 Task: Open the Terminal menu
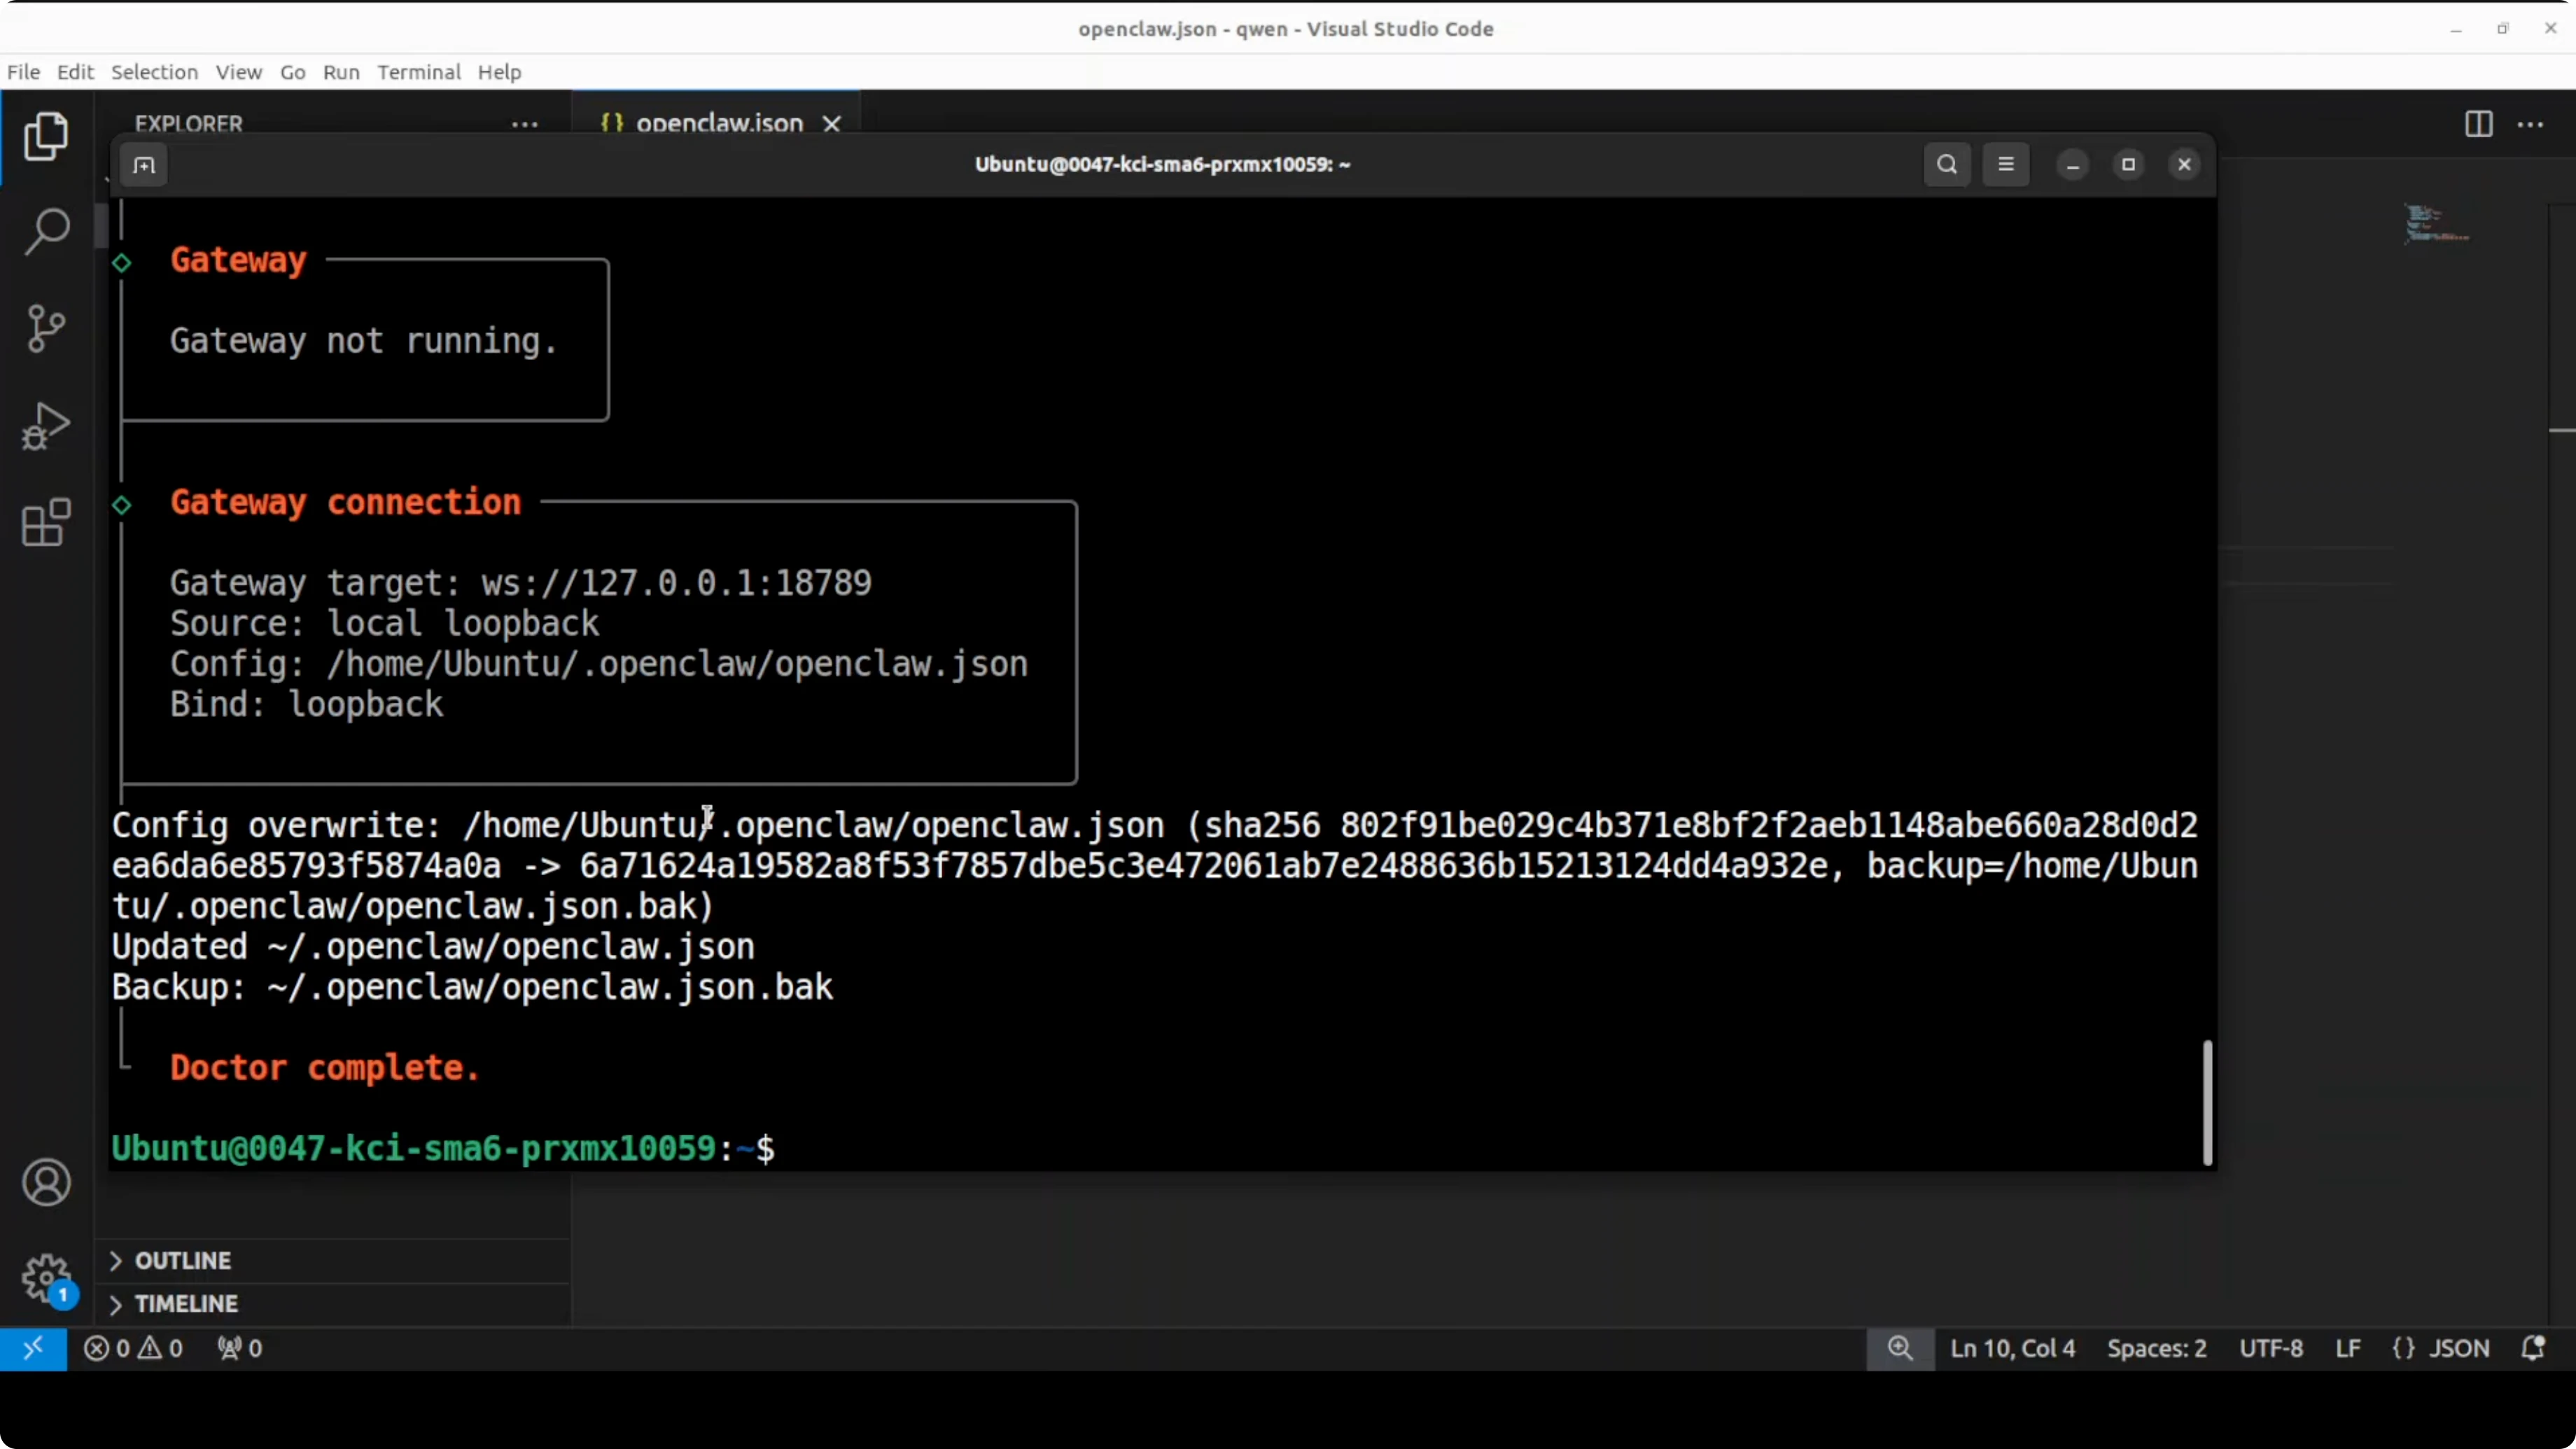pyautogui.click(x=418, y=72)
